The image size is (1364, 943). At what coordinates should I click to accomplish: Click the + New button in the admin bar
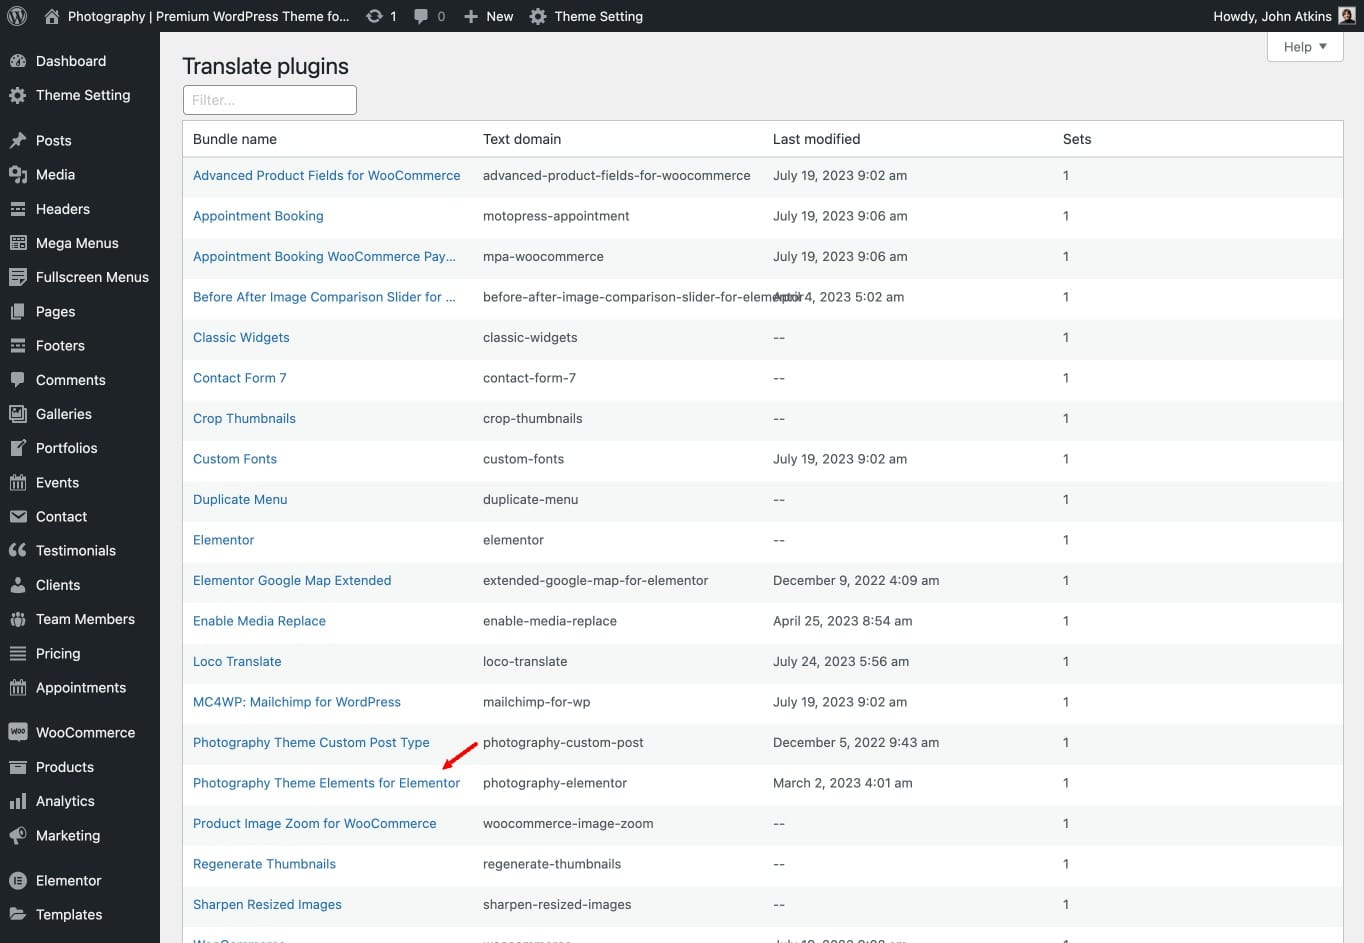pyautogui.click(x=488, y=16)
